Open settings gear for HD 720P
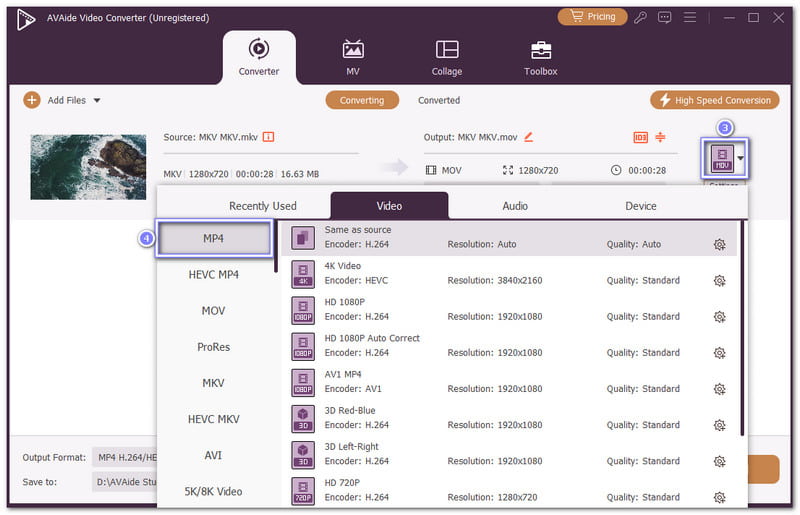Image resolution: width=800 pixels, height=515 pixels. pos(719,497)
